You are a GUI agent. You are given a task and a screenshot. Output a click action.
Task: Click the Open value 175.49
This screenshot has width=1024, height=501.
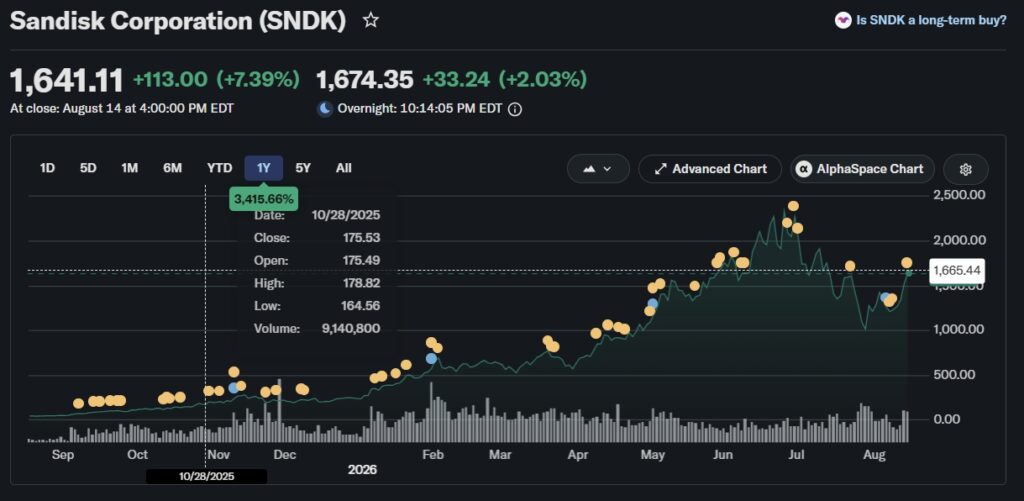tap(362, 260)
